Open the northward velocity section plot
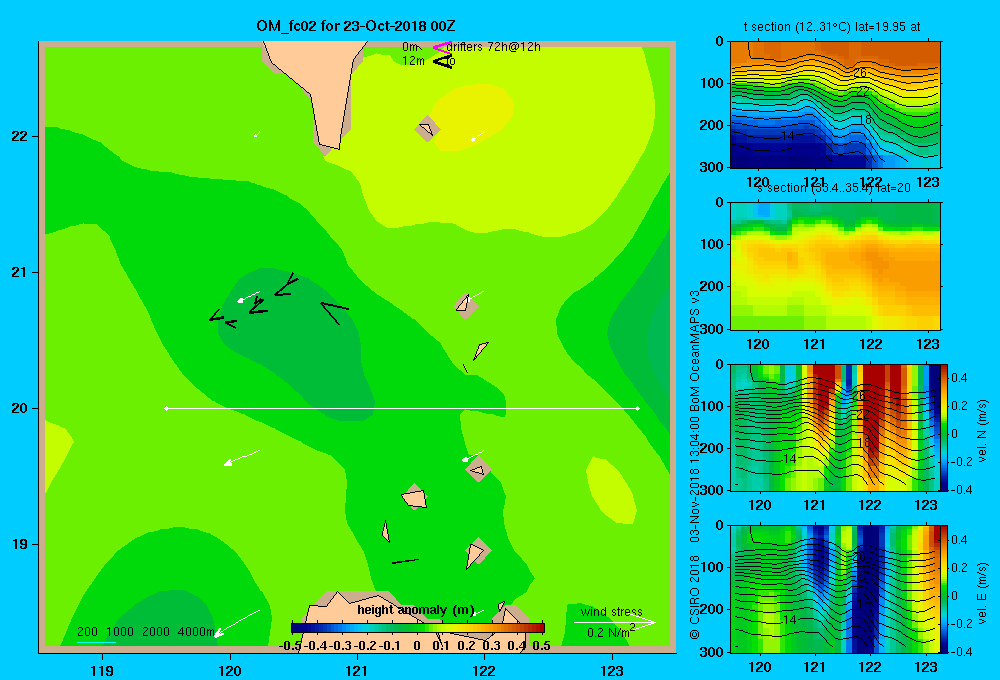Screen dimensions: 1000x680 click(835, 427)
